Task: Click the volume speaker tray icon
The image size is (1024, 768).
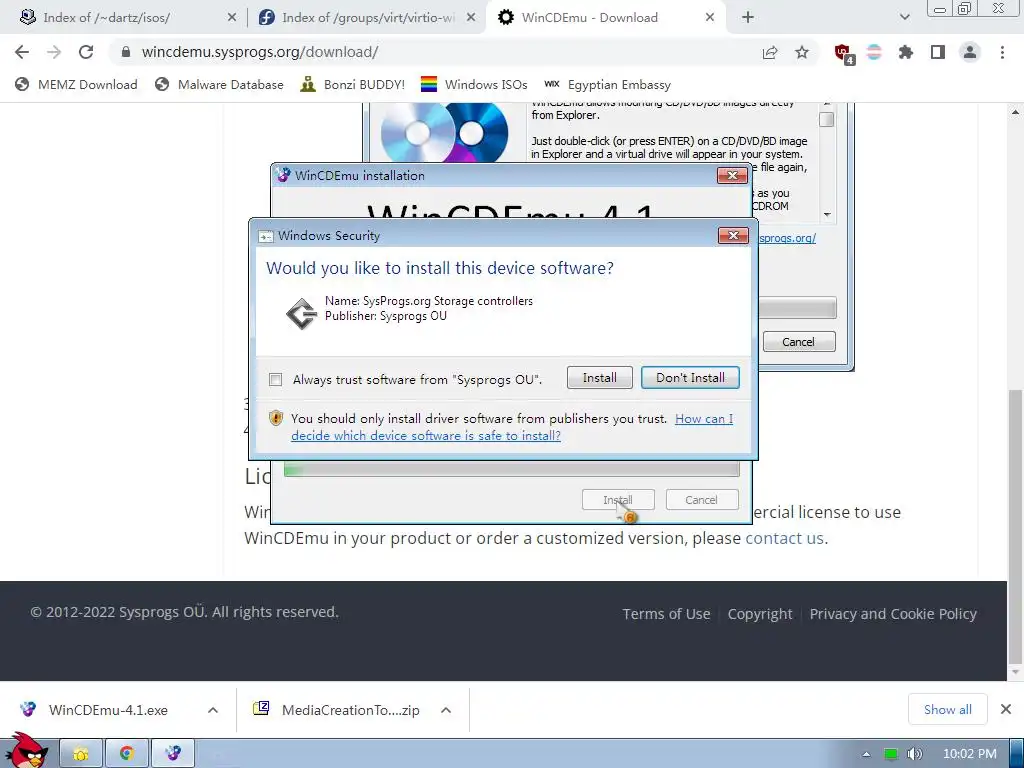Action: [915, 754]
